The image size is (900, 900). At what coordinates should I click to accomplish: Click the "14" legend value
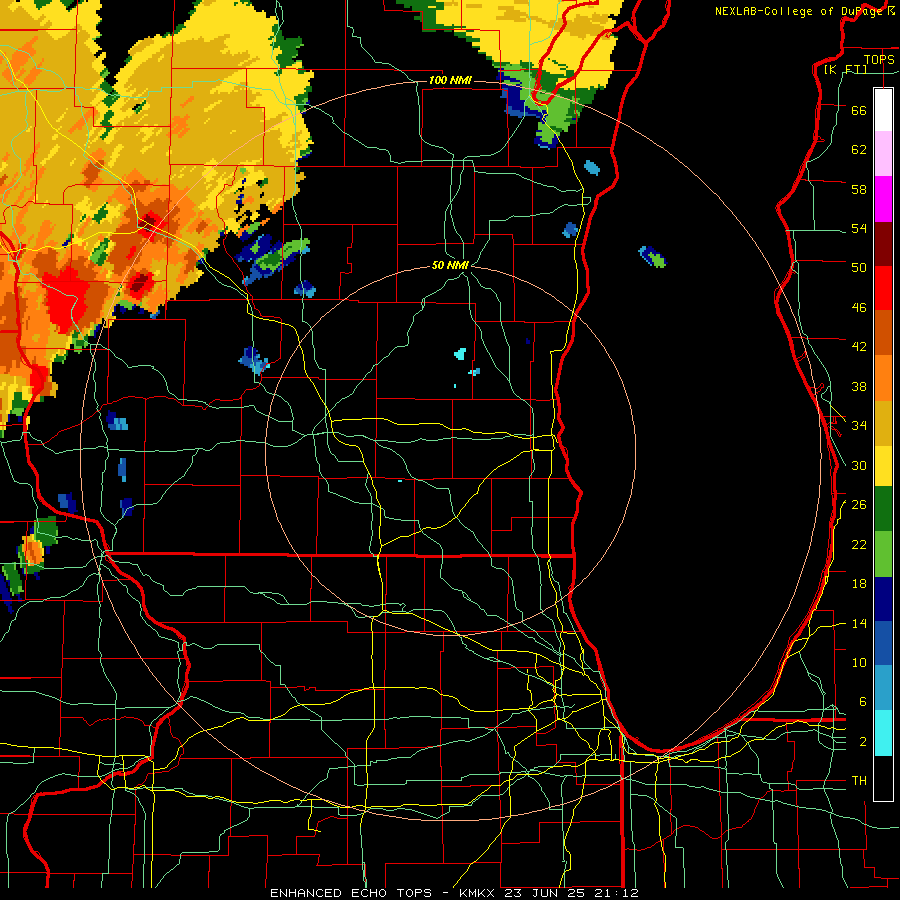[x=859, y=623]
